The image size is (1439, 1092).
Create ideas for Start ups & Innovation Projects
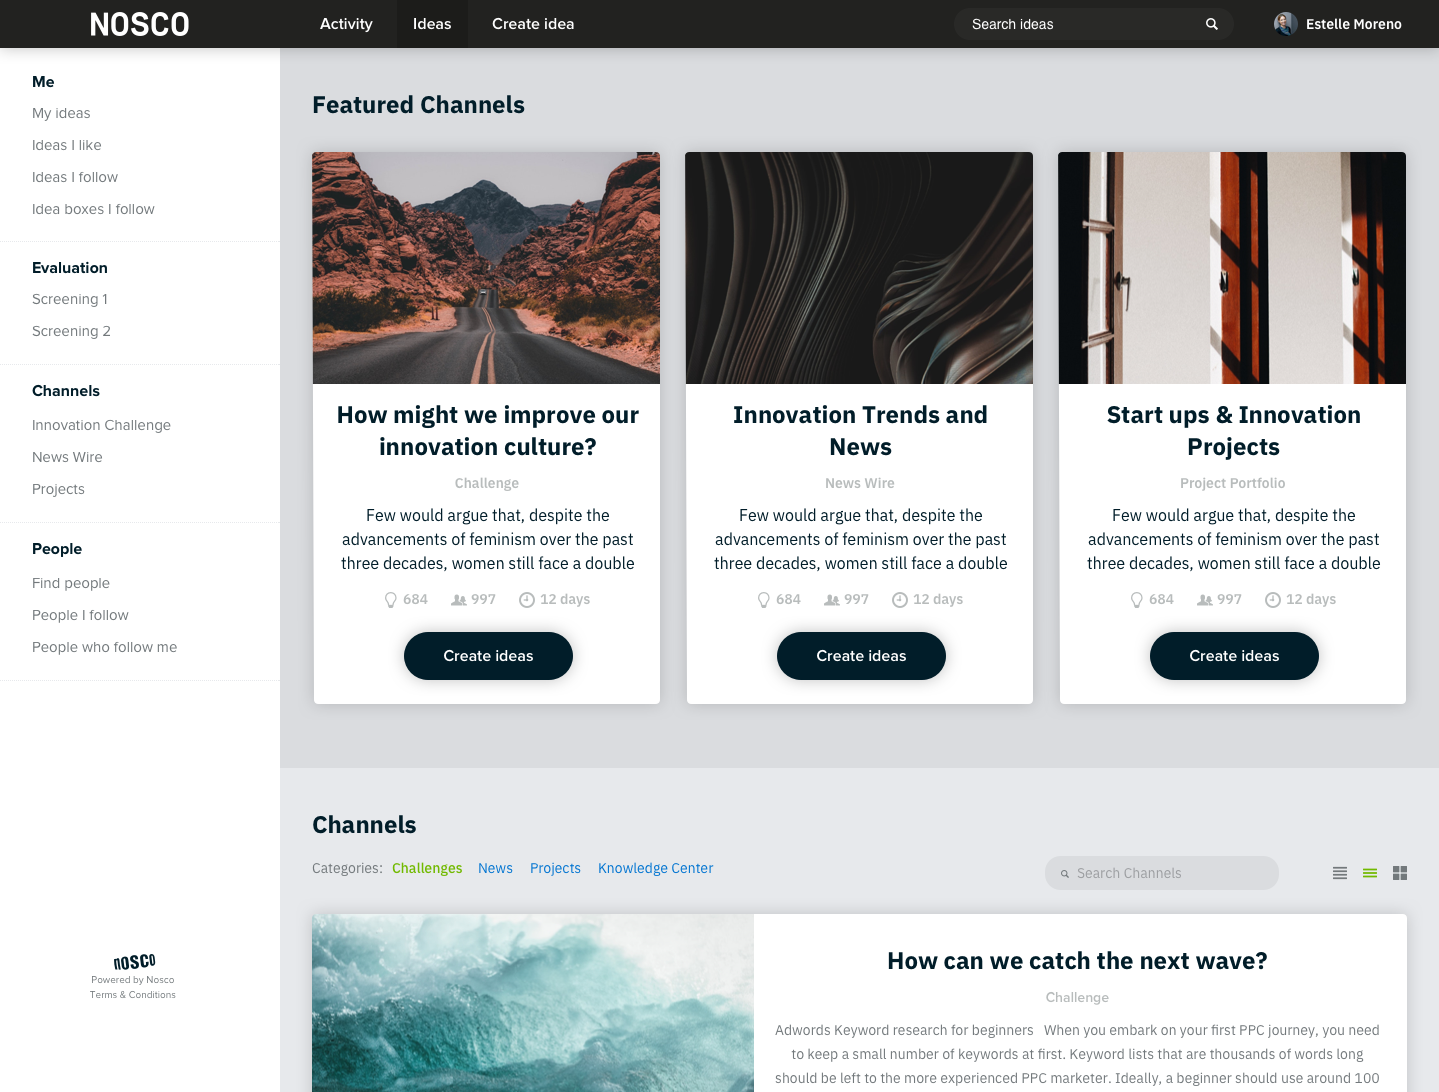coord(1234,656)
